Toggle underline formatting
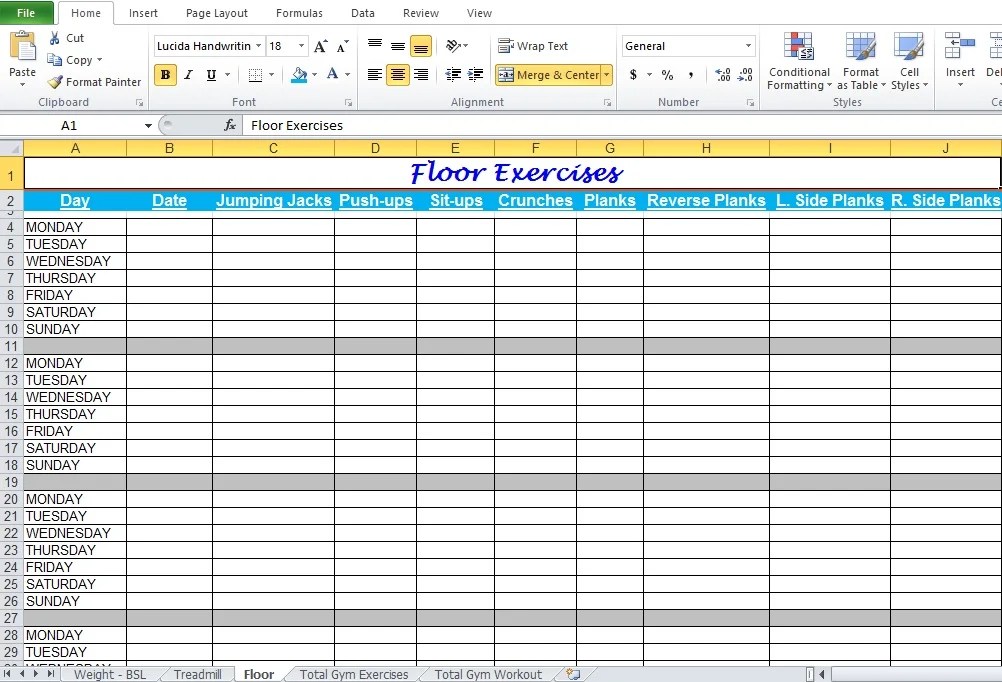The image size is (1002, 682). pos(211,75)
